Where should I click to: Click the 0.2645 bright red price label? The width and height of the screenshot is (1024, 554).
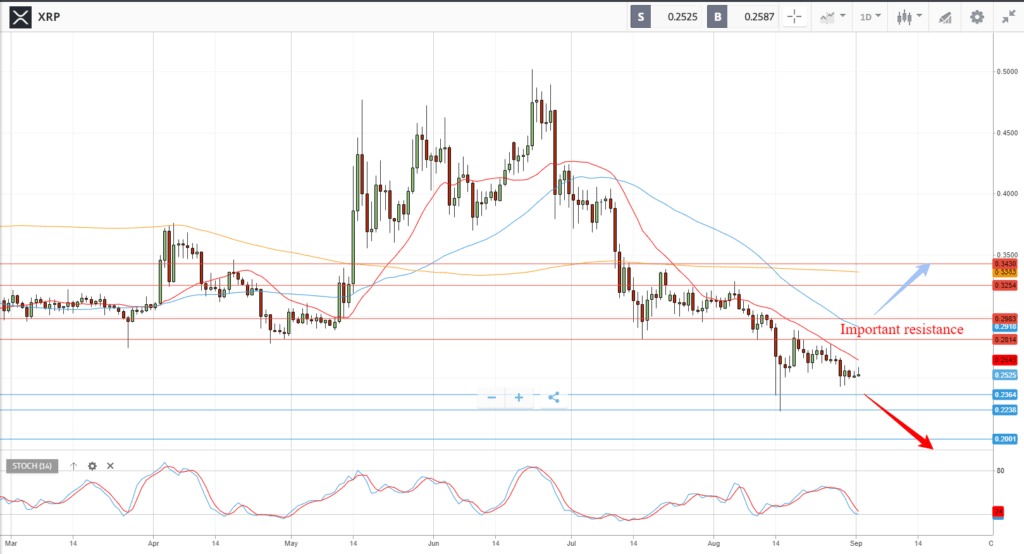1005,360
